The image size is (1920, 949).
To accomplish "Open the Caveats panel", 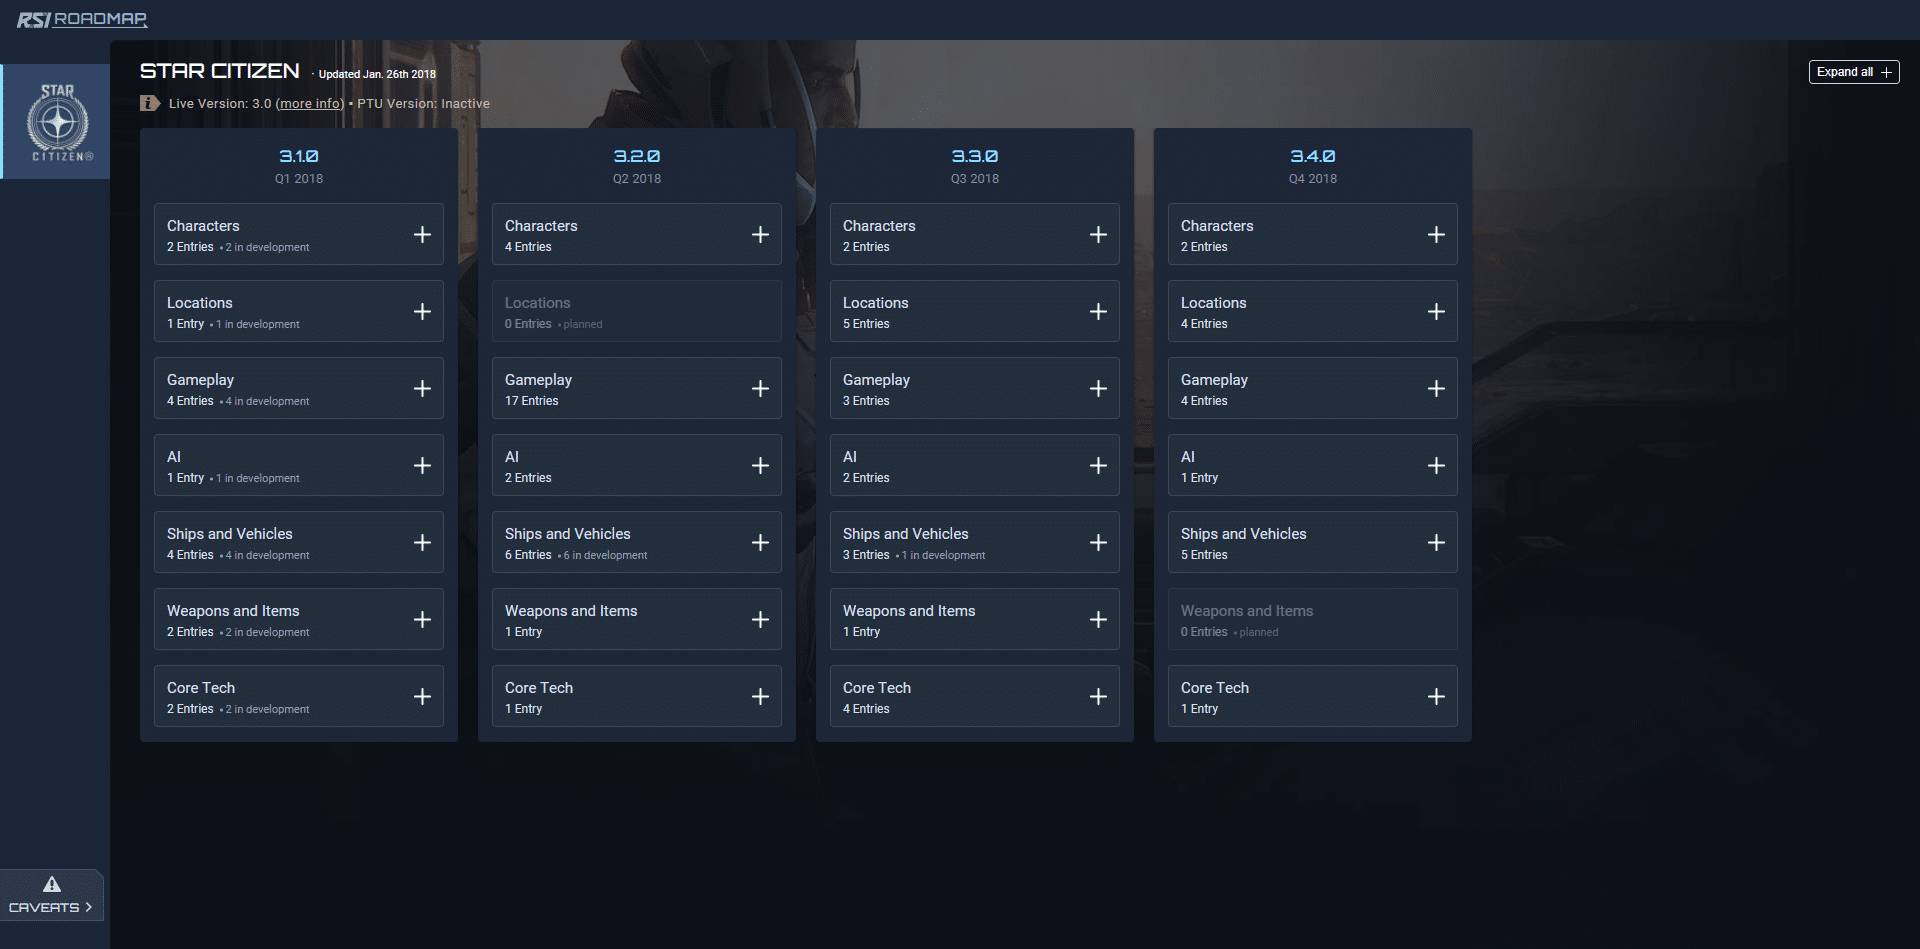I will click(50, 907).
